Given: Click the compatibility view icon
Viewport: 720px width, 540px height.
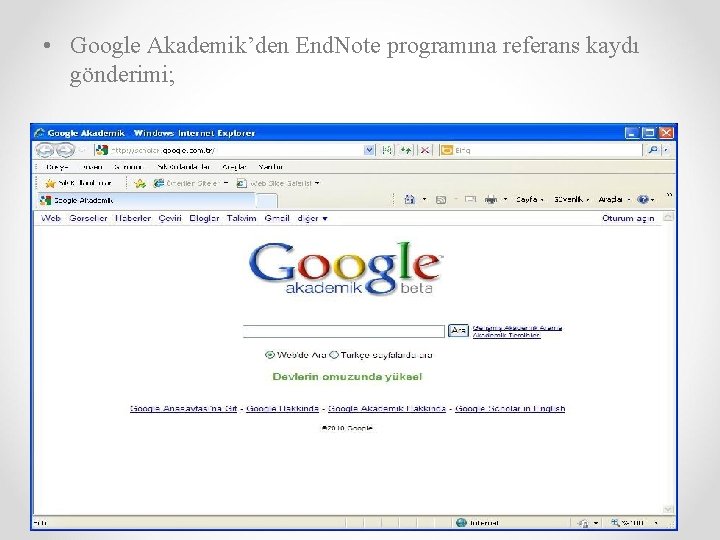Looking at the screenshot, I should [x=387, y=150].
